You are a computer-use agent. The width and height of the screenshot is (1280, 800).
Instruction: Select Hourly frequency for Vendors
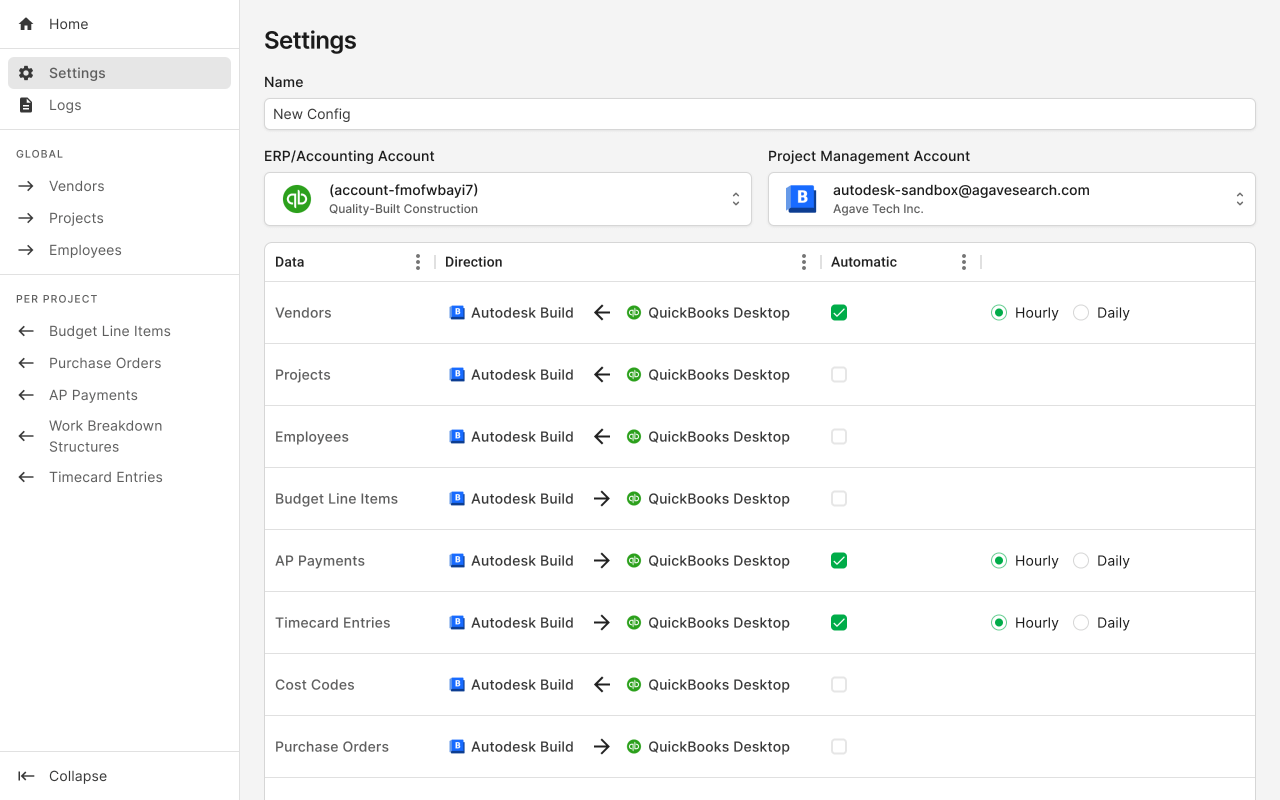click(x=999, y=313)
